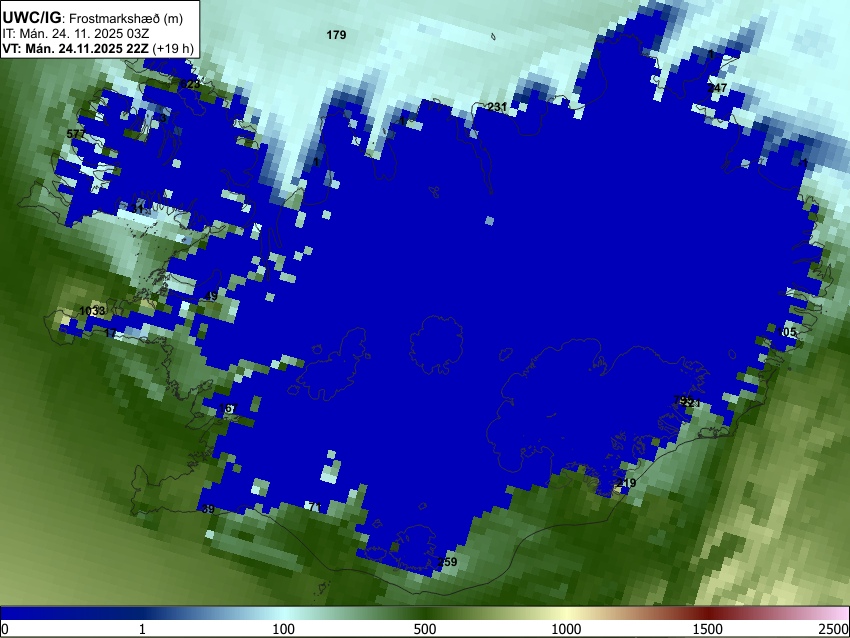Click the map value '105' on east coast
The image size is (850, 638).
point(787,332)
